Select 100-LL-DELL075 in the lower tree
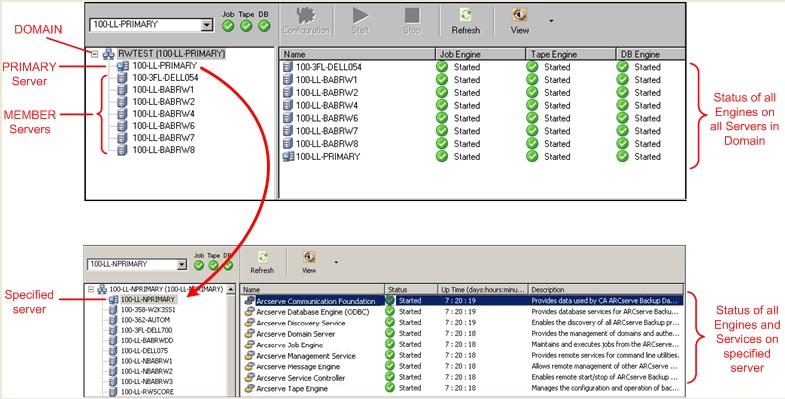Image resolution: width=785 pixels, height=399 pixels. click(144, 351)
